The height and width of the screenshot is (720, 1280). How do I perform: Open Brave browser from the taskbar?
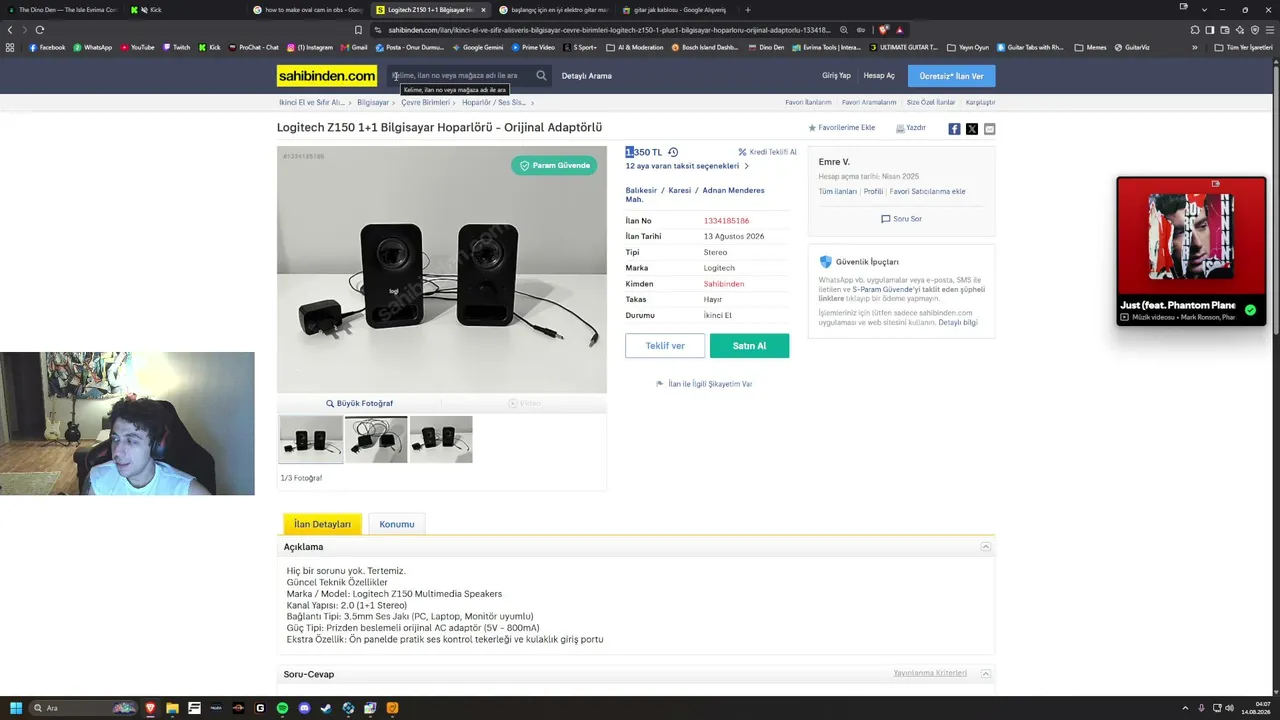pos(150,708)
